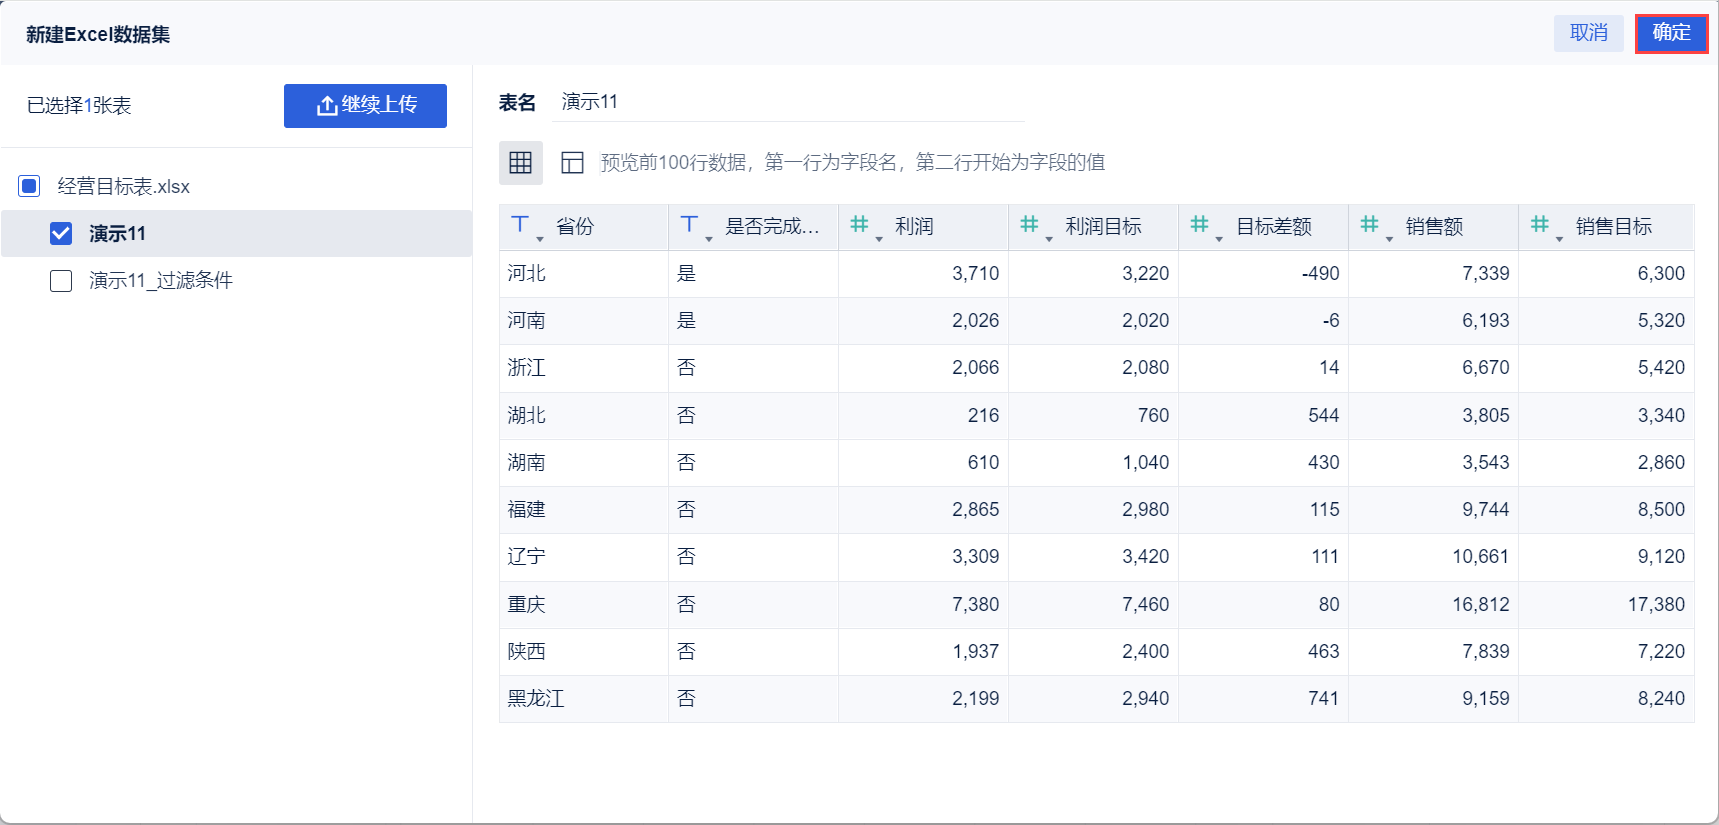Toggle the 经营目标表.xlsx file checkbox

pyautogui.click(x=29, y=186)
